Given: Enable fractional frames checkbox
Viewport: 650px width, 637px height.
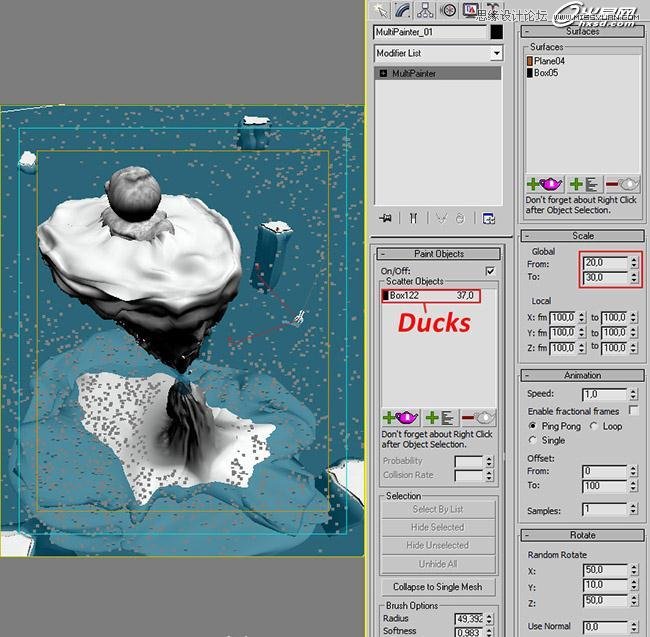Looking at the screenshot, I should (633, 411).
